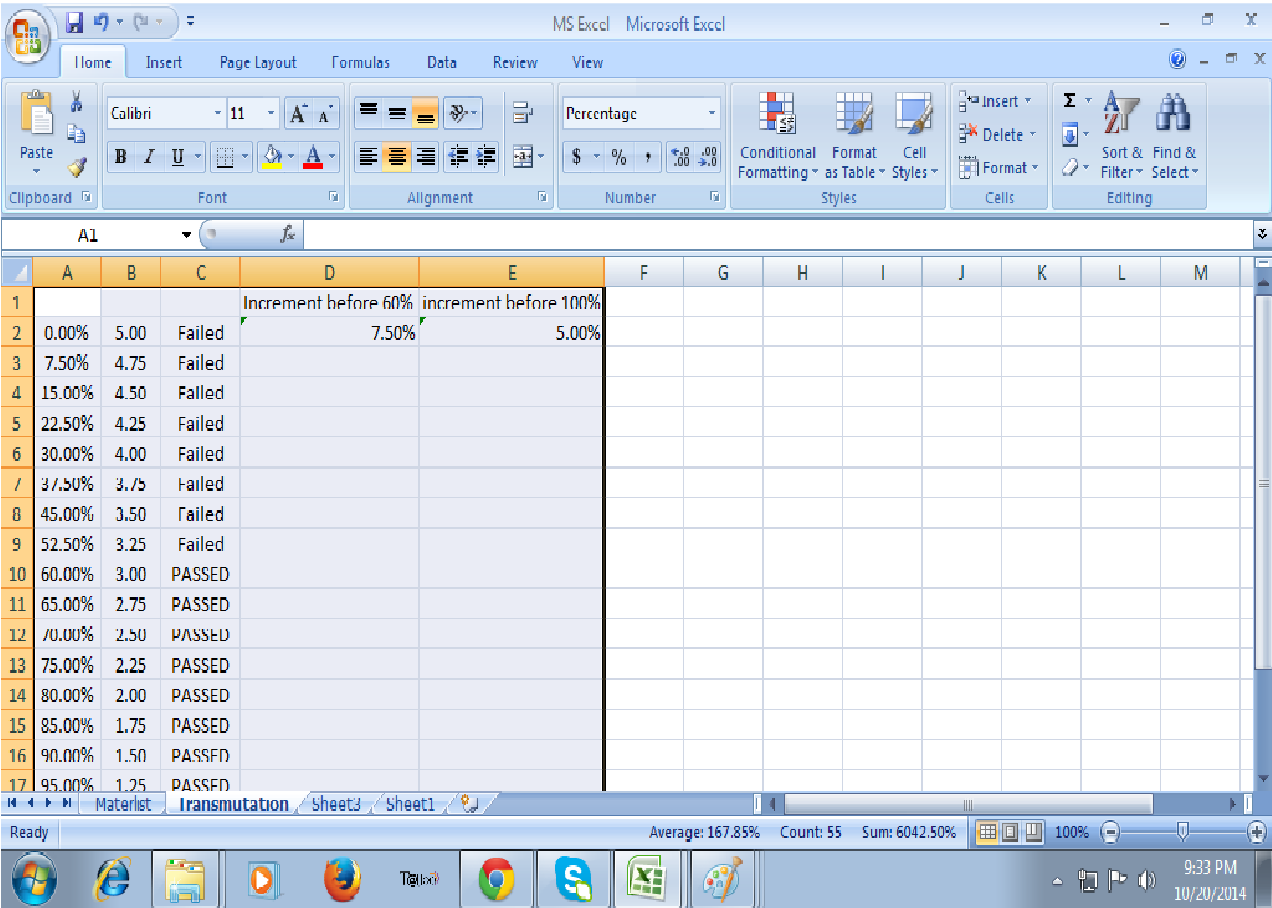The image size is (1272, 908).
Task: Increase font size with Grow Font
Action: tap(298, 114)
